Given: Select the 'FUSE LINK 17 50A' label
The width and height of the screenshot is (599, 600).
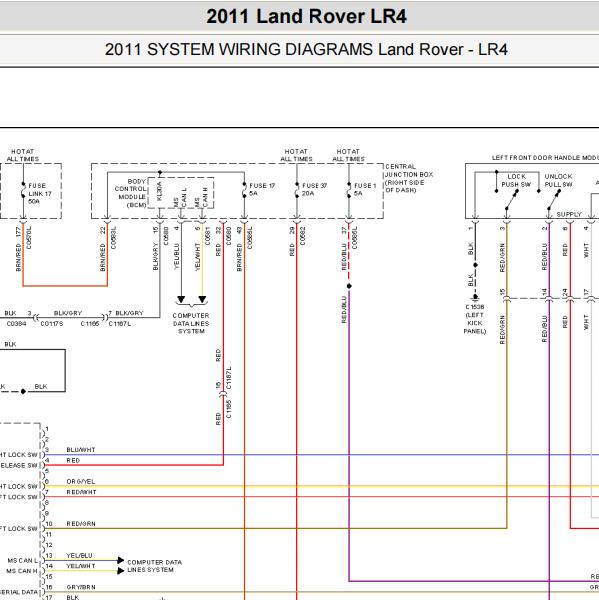Looking at the screenshot, I should (x=40, y=193).
